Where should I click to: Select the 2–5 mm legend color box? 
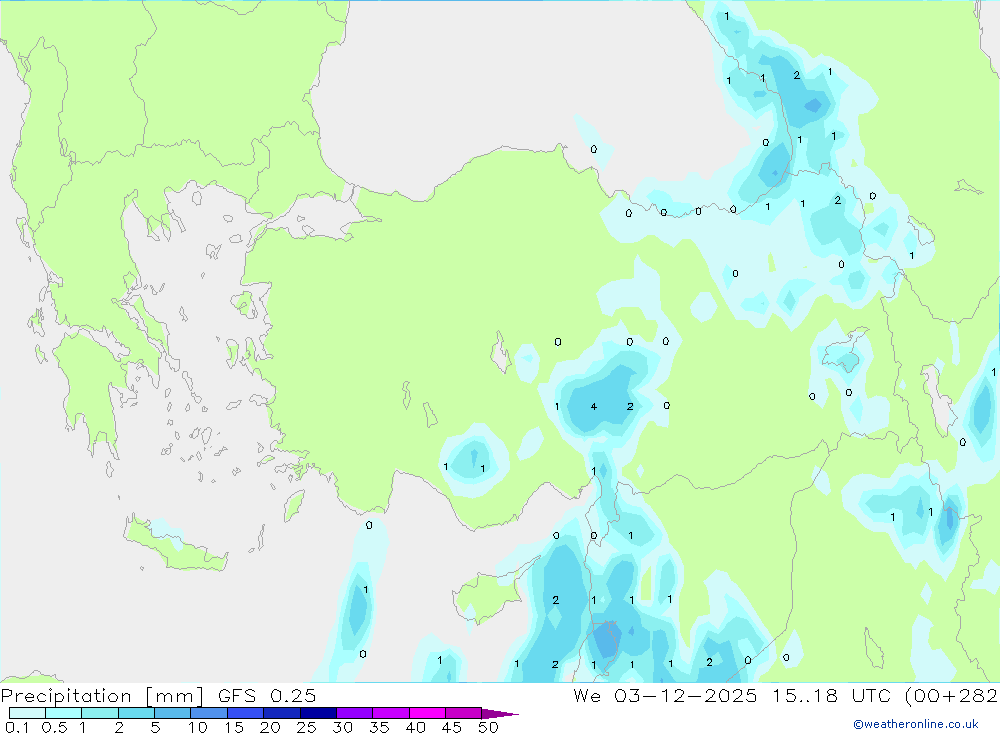pos(136,713)
